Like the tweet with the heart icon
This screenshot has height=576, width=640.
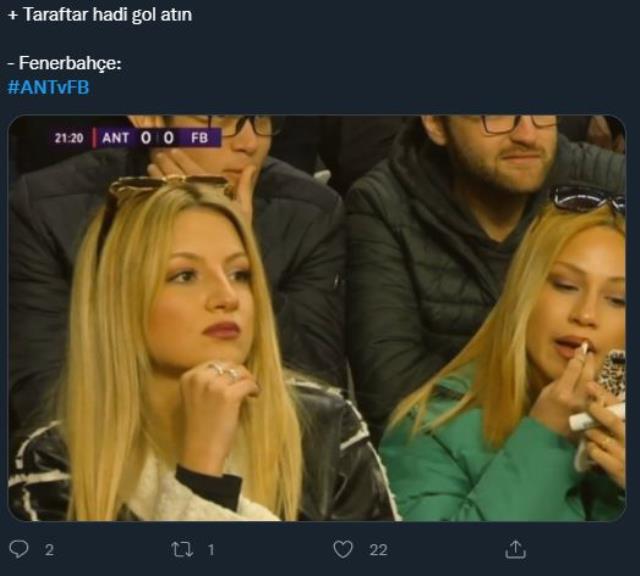pos(343,549)
